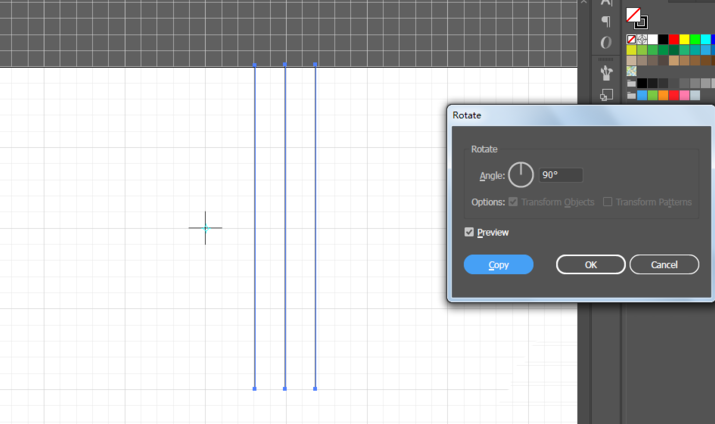Open the Paragraph panel icon
The image size is (715, 424).
[606, 21]
